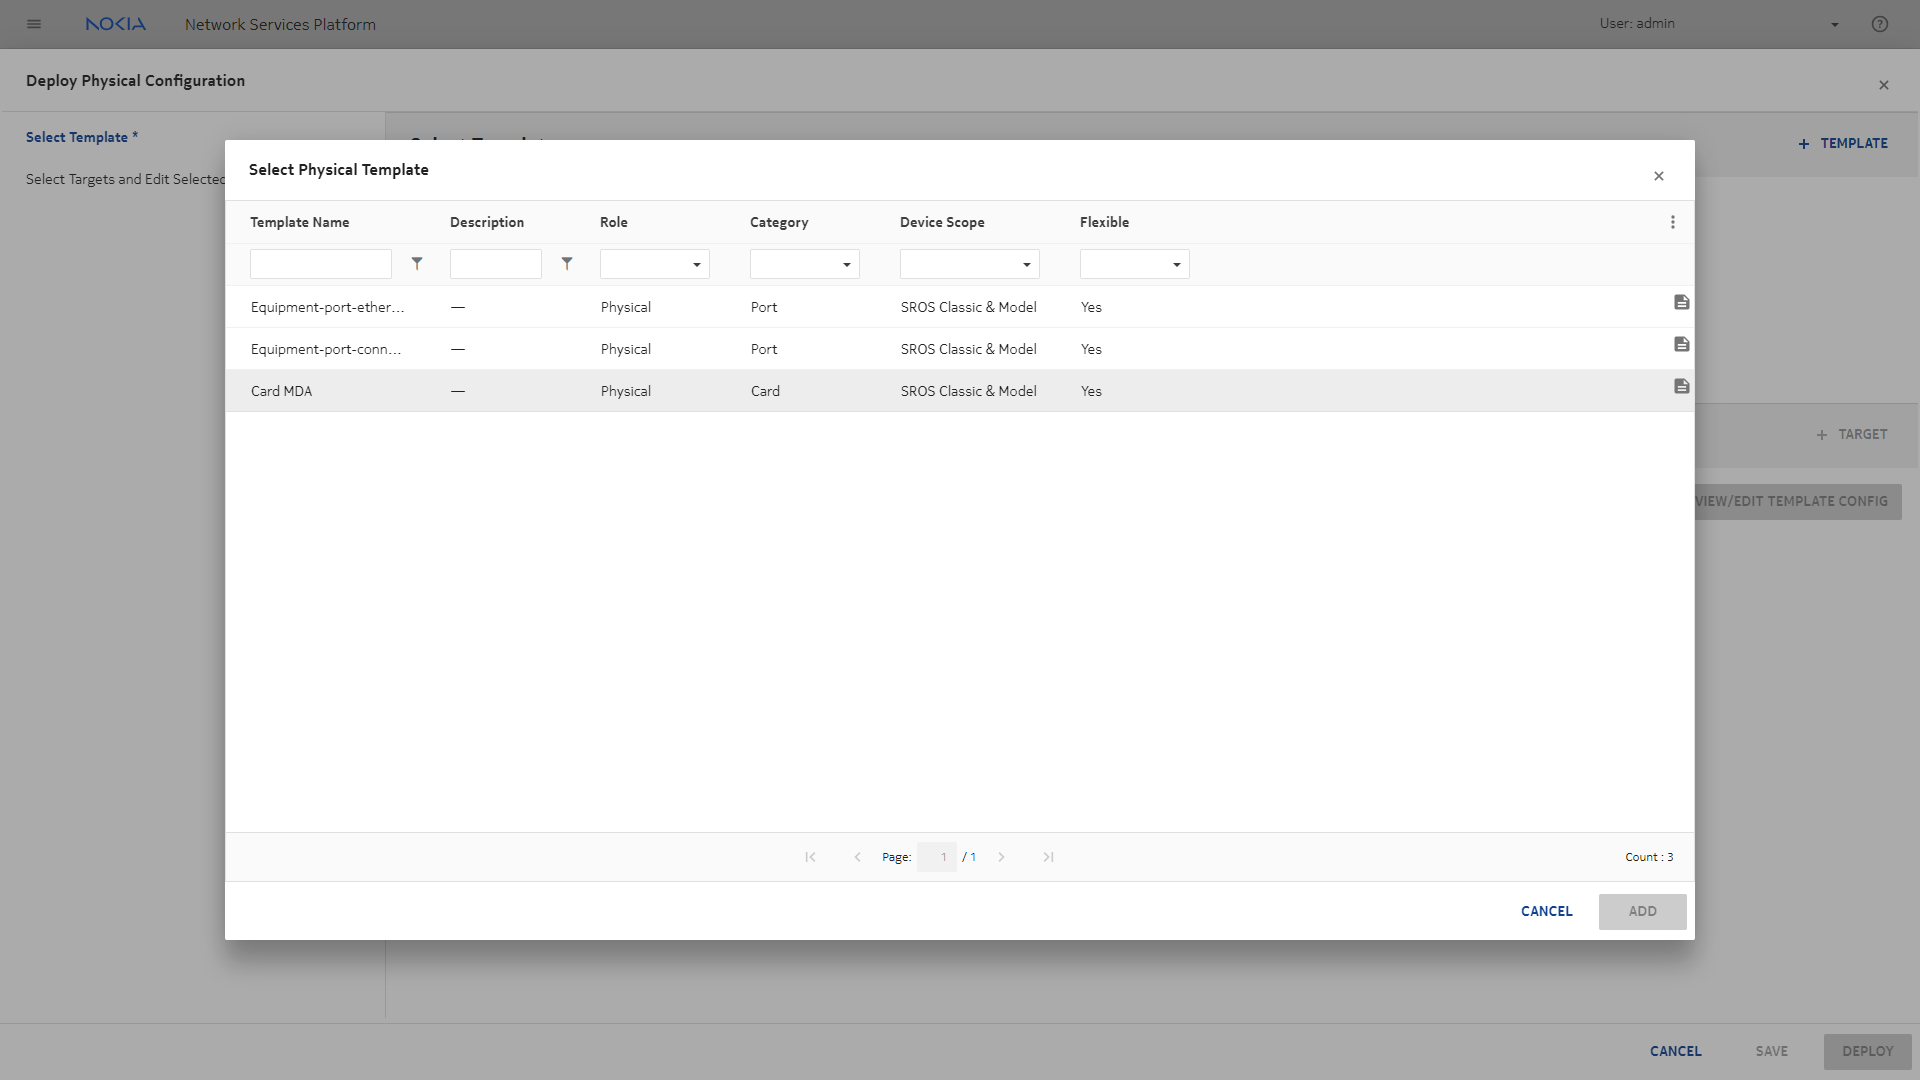Select the Card MDA template row

[282, 391]
